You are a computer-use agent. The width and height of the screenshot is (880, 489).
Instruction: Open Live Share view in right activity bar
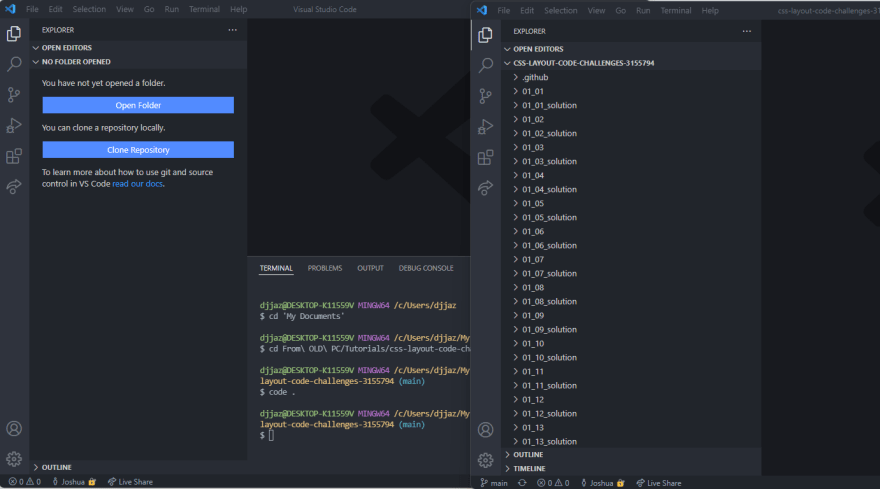tap(485, 188)
